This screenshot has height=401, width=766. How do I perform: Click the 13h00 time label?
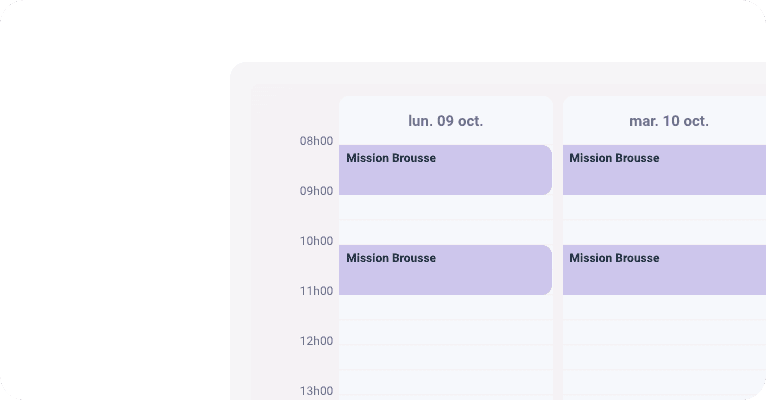click(x=316, y=391)
